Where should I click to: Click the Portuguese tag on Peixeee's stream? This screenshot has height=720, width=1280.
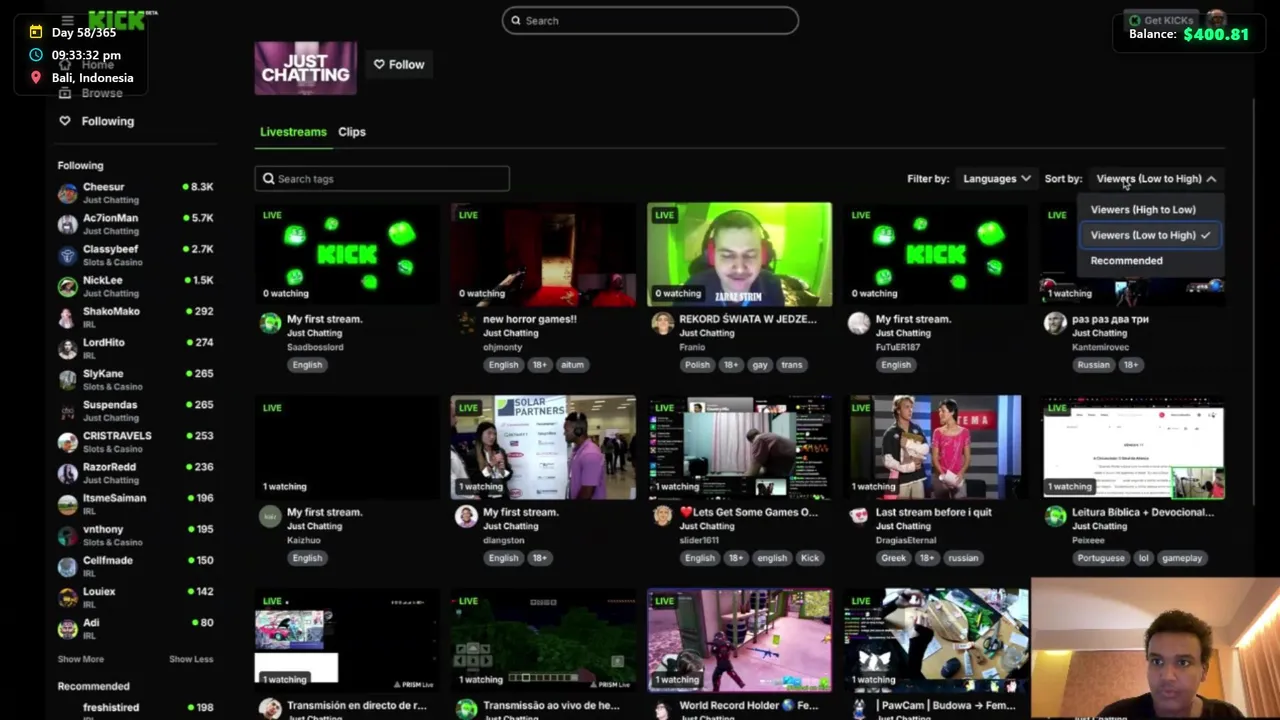tap(1101, 558)
